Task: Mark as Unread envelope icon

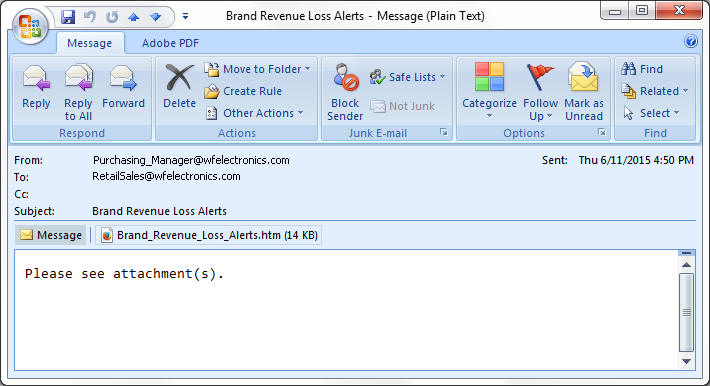Action: (583, 77)
